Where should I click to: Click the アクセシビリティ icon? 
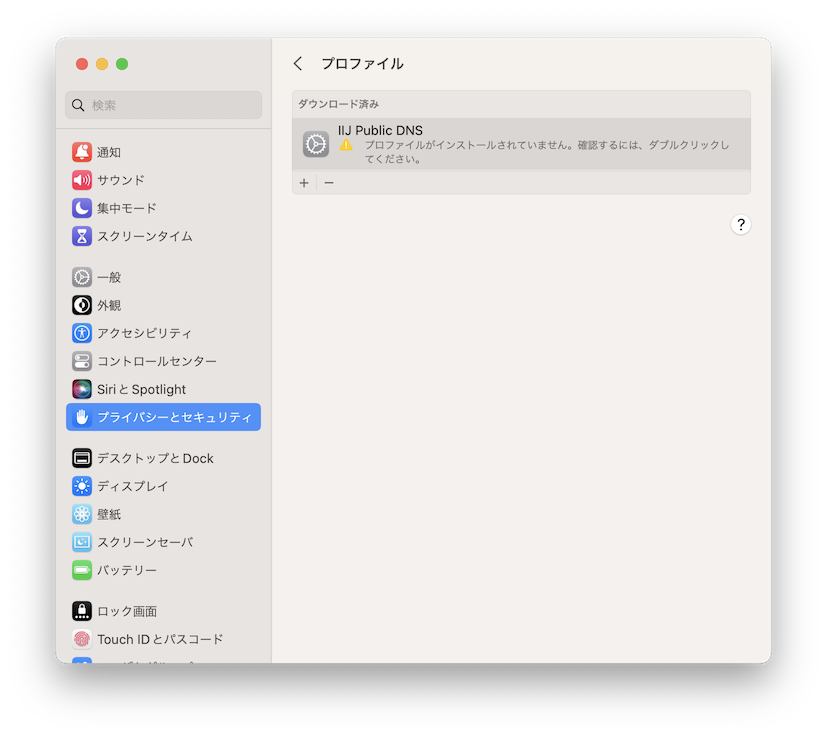82,333
